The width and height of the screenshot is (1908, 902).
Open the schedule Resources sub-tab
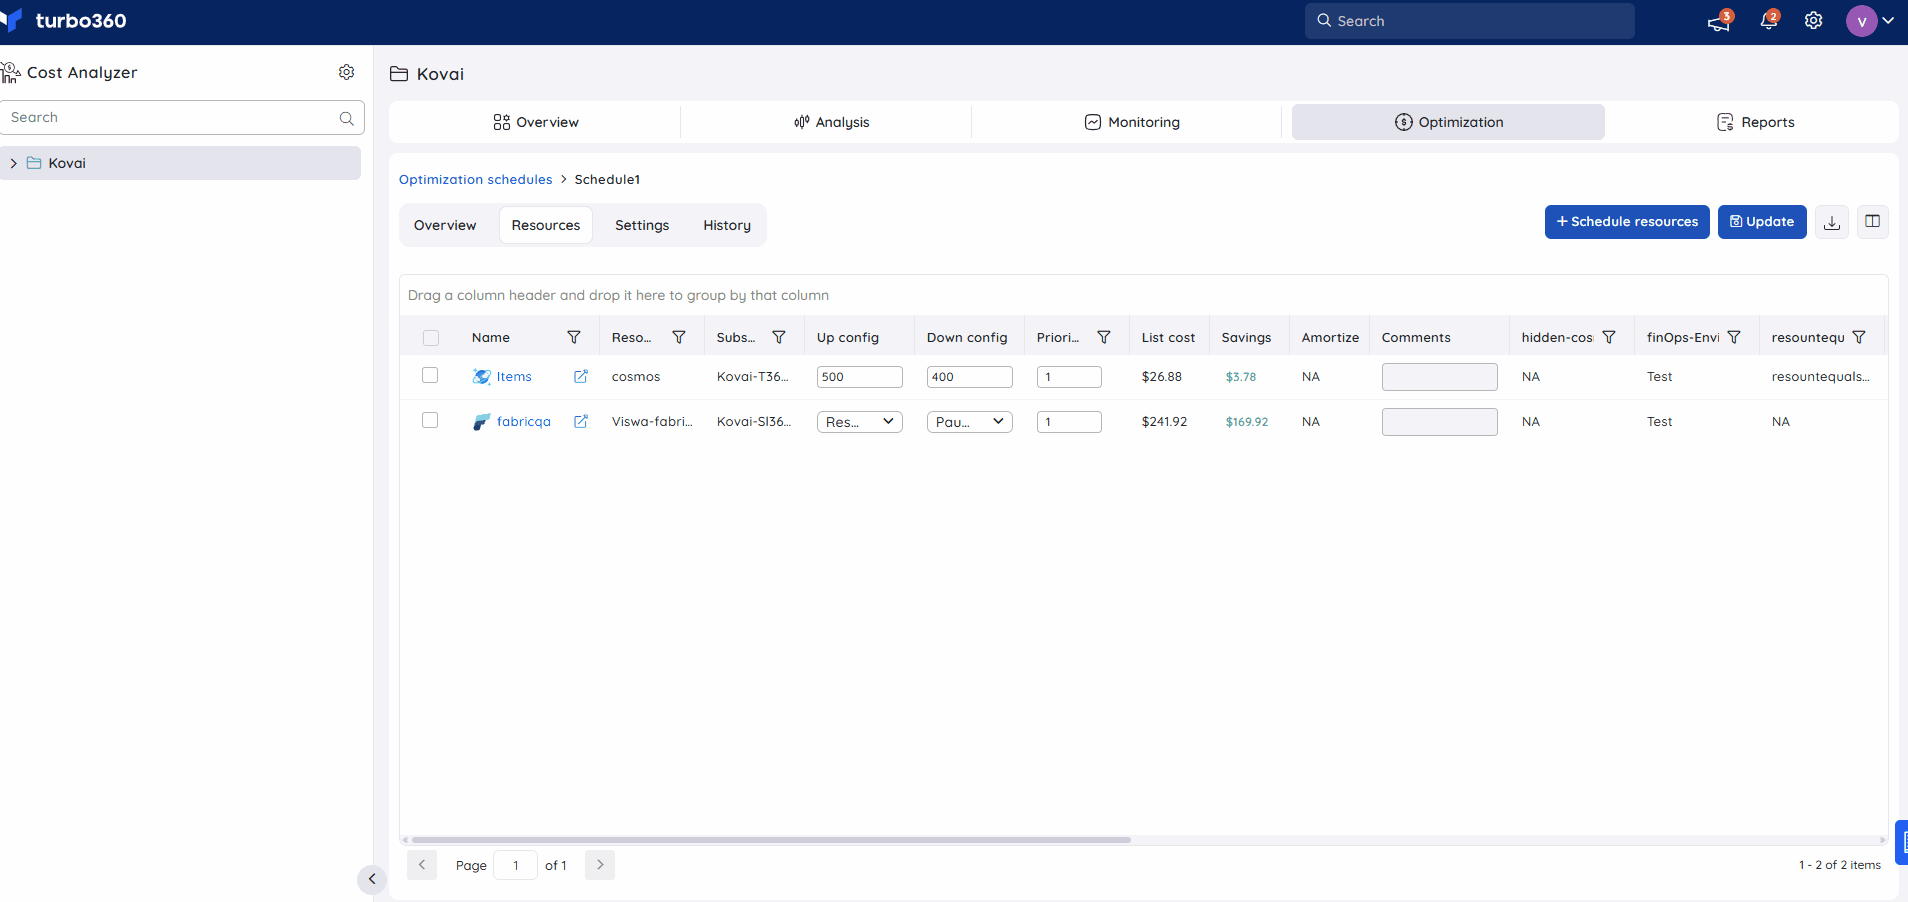tap(546, 225)
